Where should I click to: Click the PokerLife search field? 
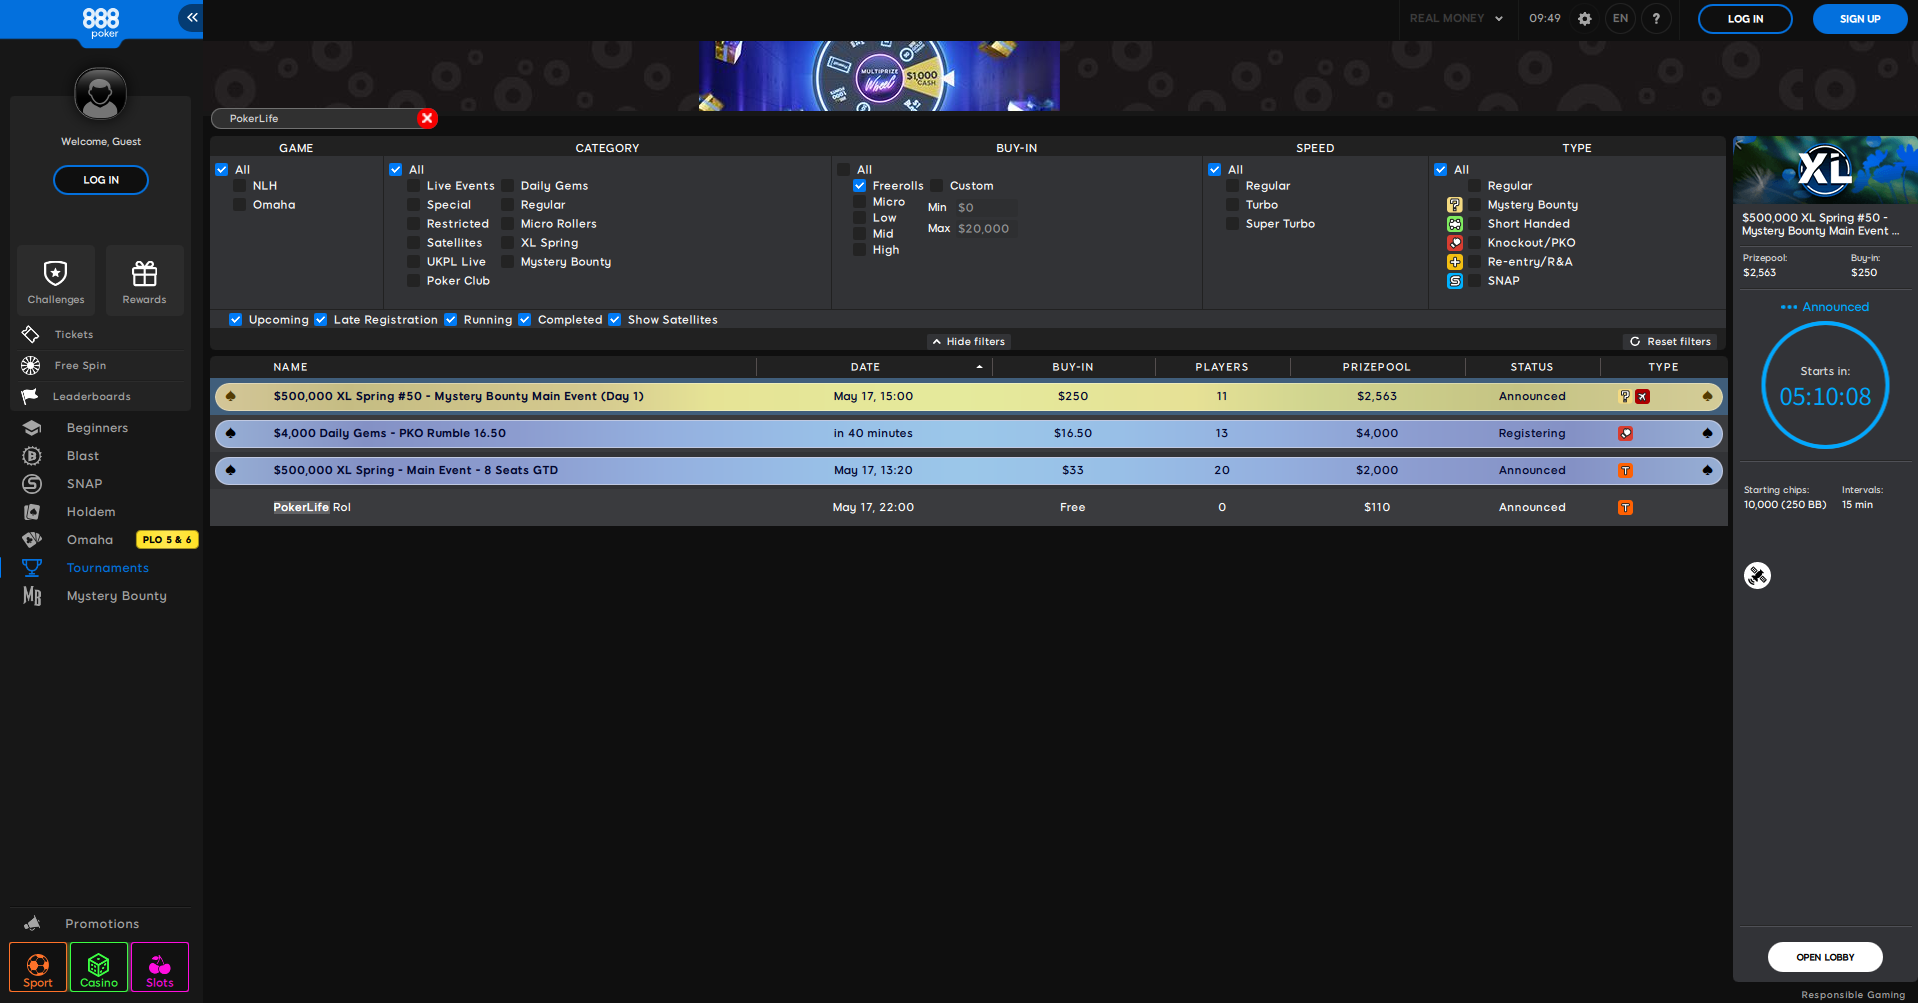point(315,118)
